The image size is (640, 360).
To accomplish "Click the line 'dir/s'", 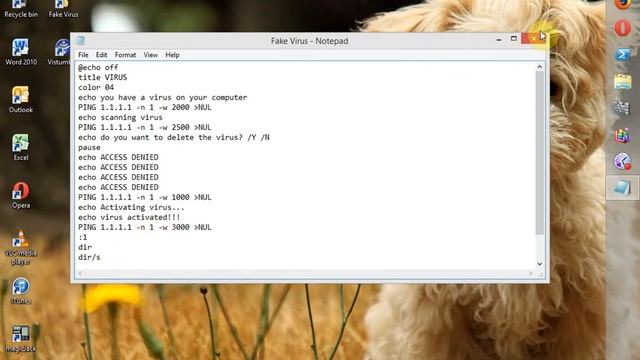I will (89, 257).
